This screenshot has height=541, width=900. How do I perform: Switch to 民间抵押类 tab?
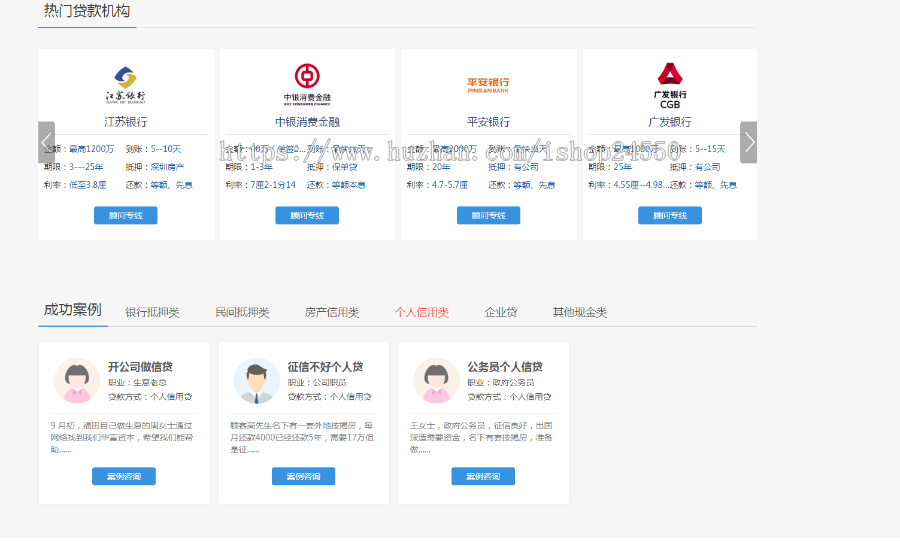pyautogui.click(x=242, y=312)
